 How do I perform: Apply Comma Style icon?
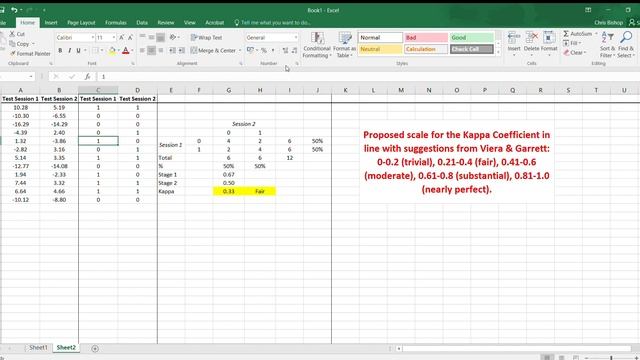tap(273, 51)
